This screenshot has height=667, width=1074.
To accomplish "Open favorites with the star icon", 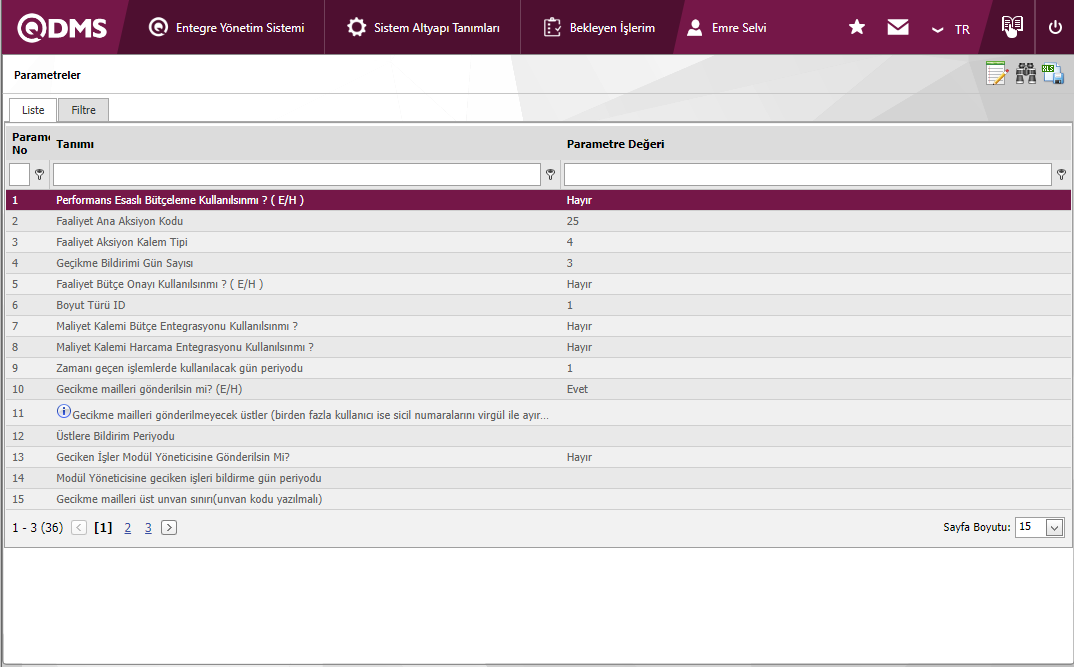I will coord(857,28).
